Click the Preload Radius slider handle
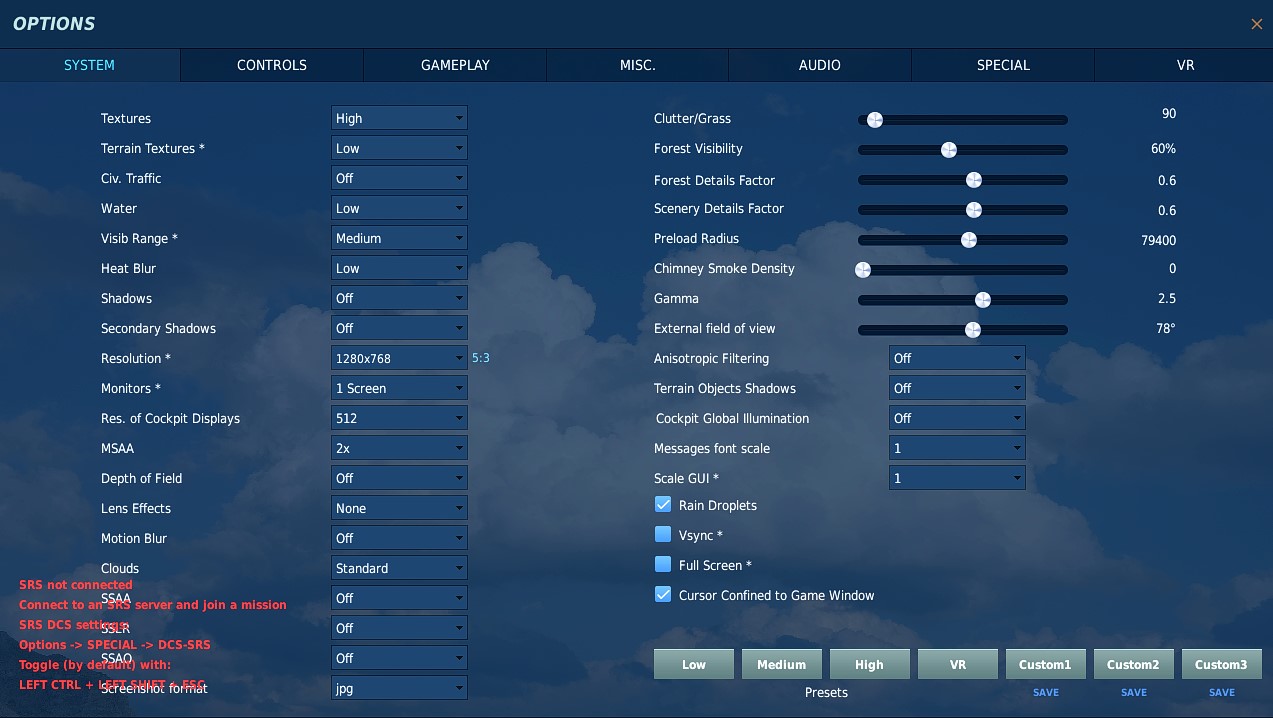Screen dimensions: 1273x718 (x=968, y=240)
